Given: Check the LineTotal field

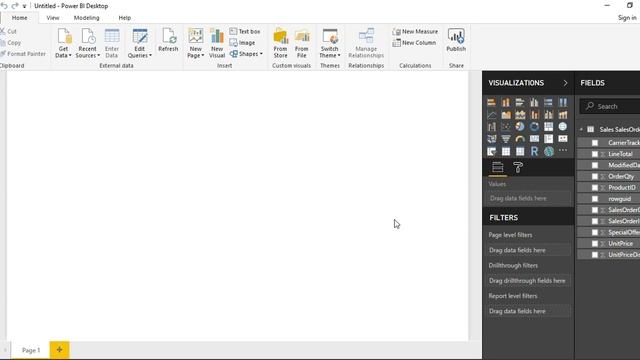Looking at the screenshot, I should tap(595, 154).
